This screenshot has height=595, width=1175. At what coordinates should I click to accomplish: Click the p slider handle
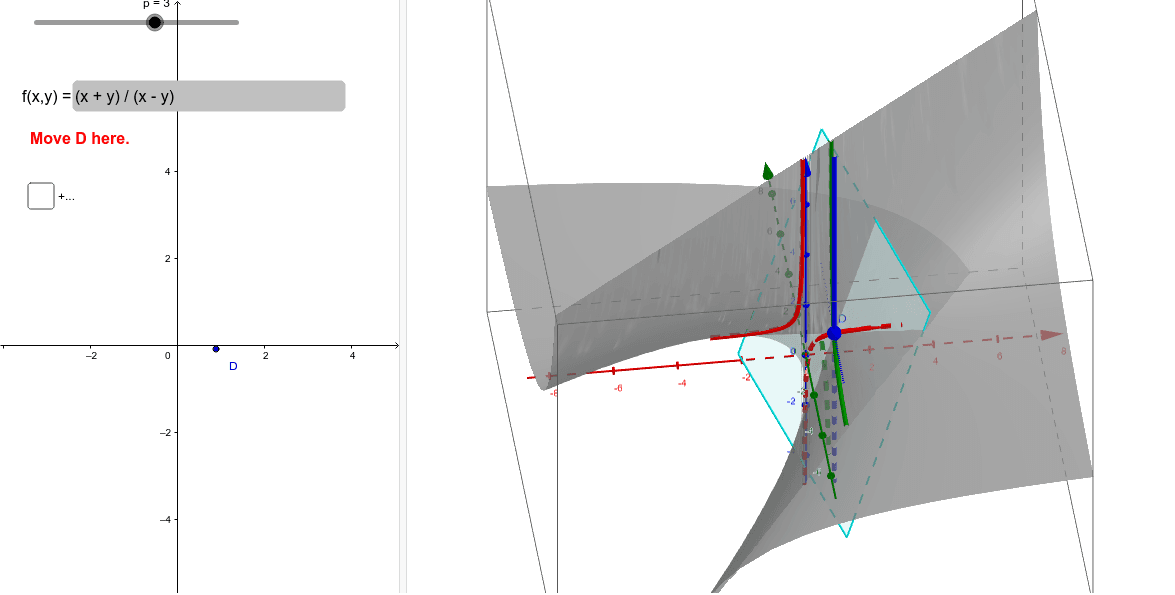point(155,21)
